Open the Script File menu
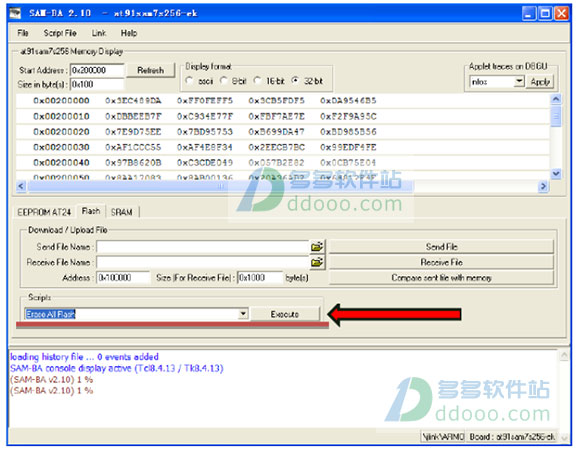 pos(60,33)
